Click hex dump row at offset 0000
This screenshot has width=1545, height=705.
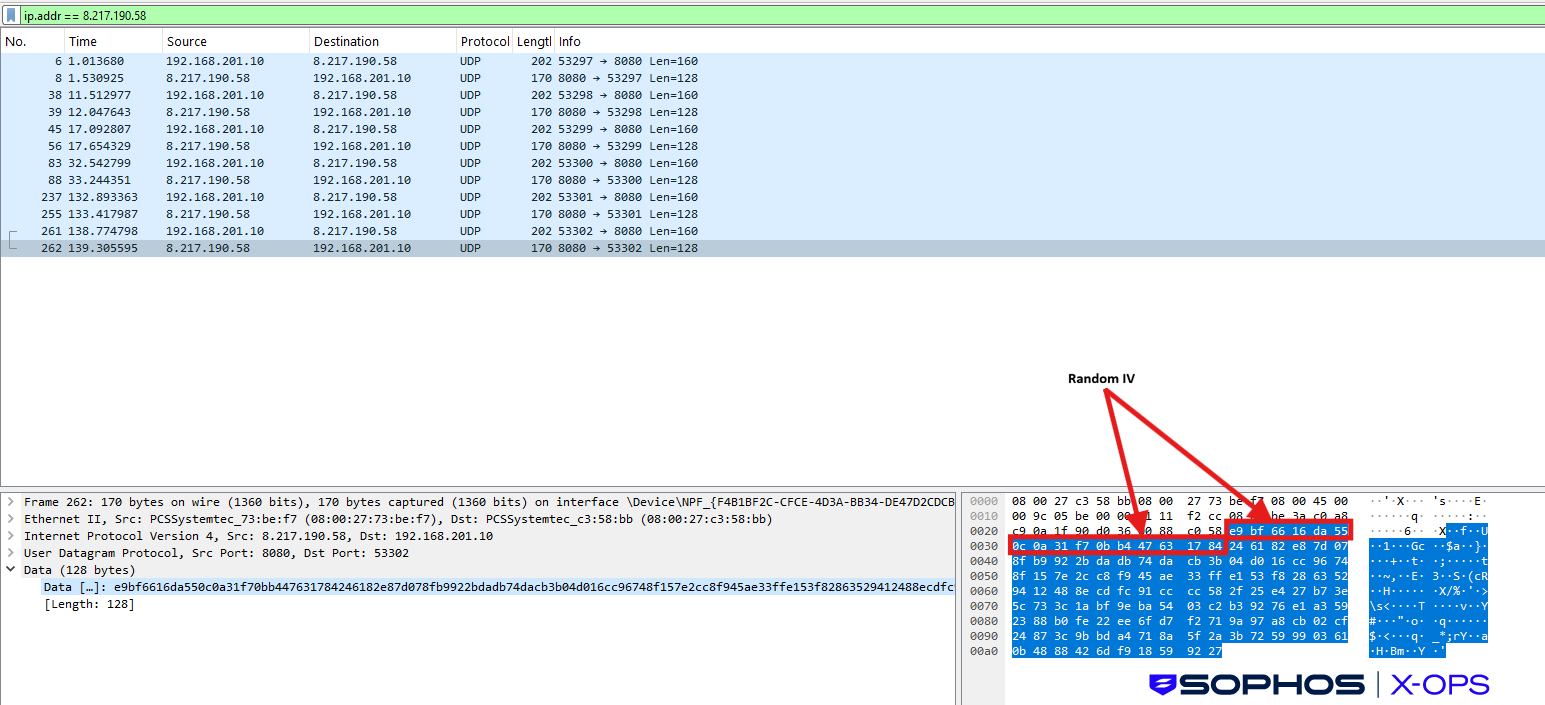pyautogui.click(x=1228, y=501)
